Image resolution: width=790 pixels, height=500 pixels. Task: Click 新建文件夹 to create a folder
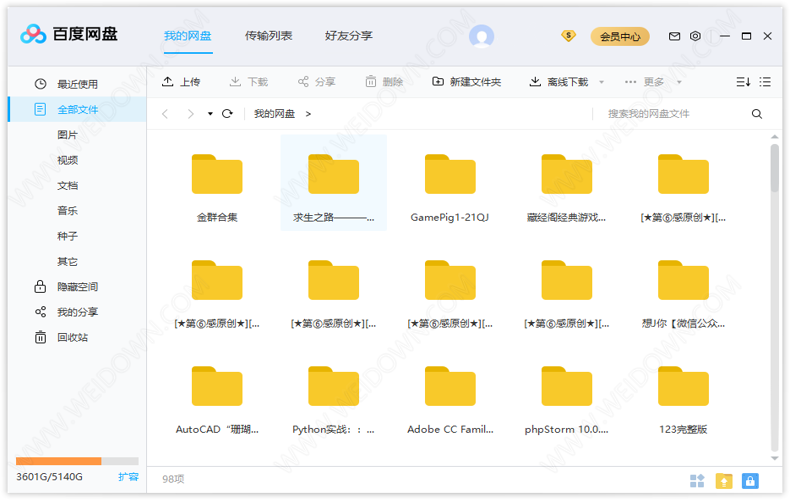pyautogui.click(x=466, y=82)
